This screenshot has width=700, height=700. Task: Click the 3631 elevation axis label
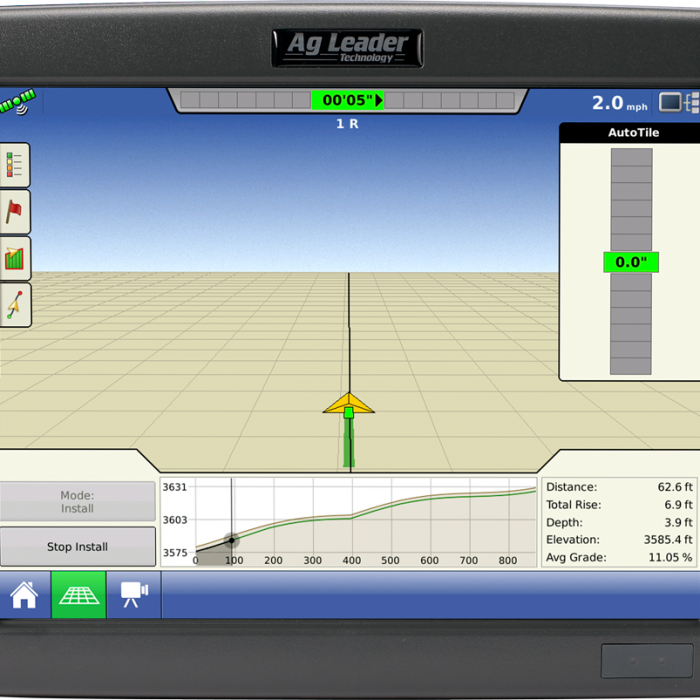point(175,487)
